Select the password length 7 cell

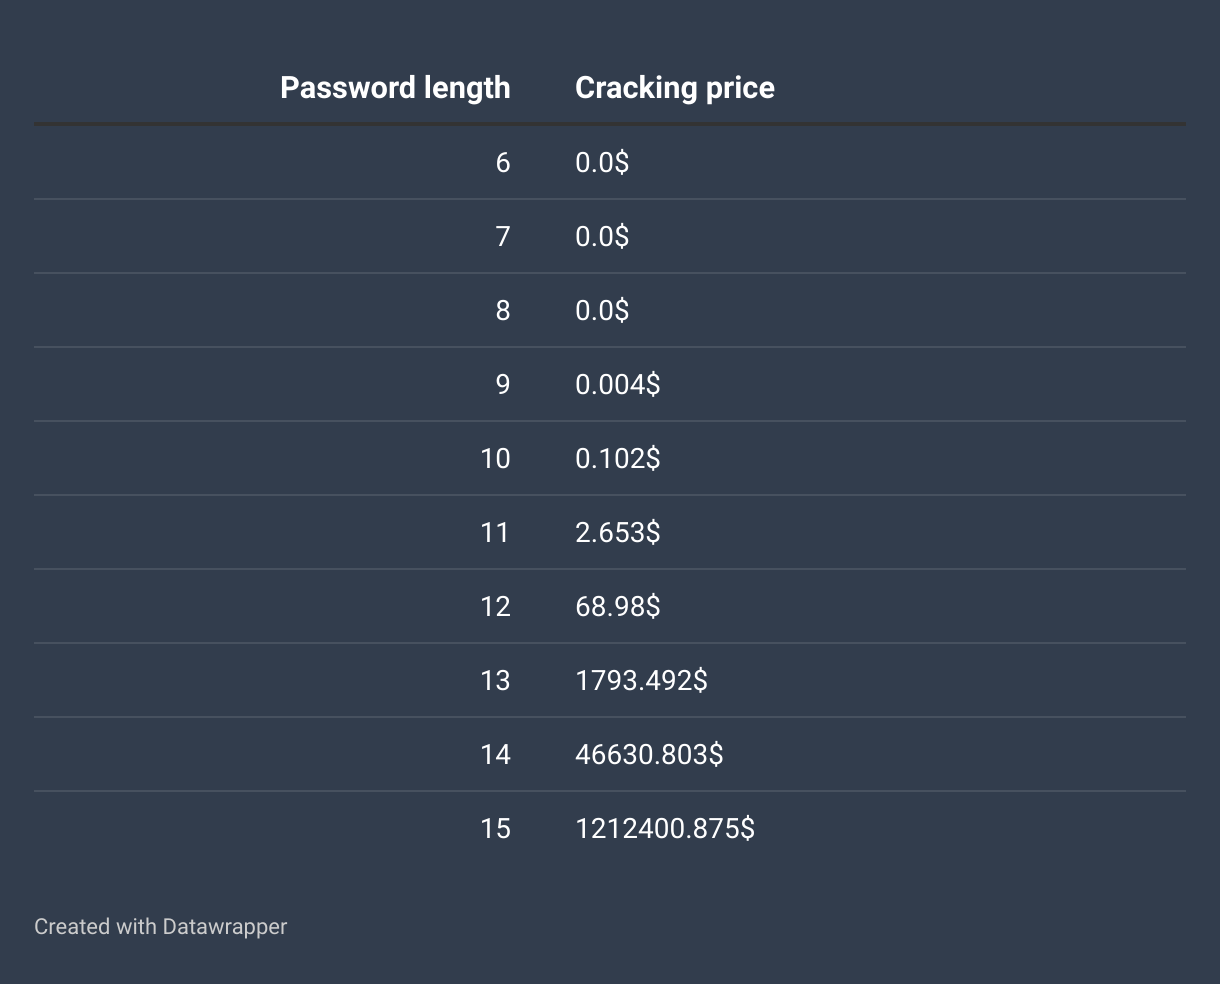[503, 237]
